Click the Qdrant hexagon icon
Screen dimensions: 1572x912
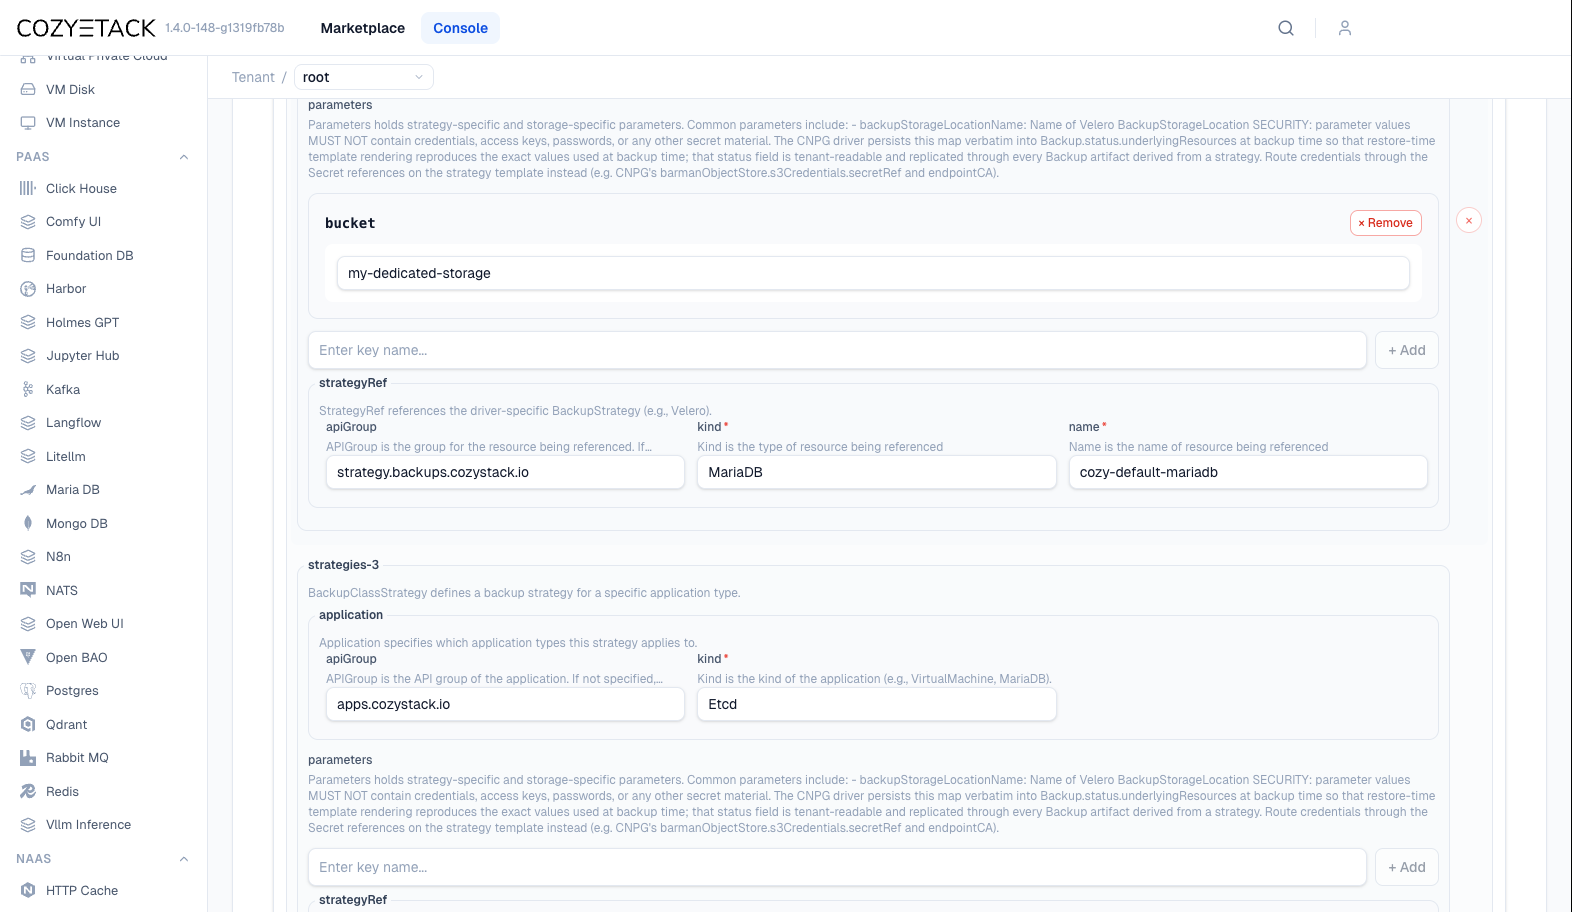coord(28,725)
